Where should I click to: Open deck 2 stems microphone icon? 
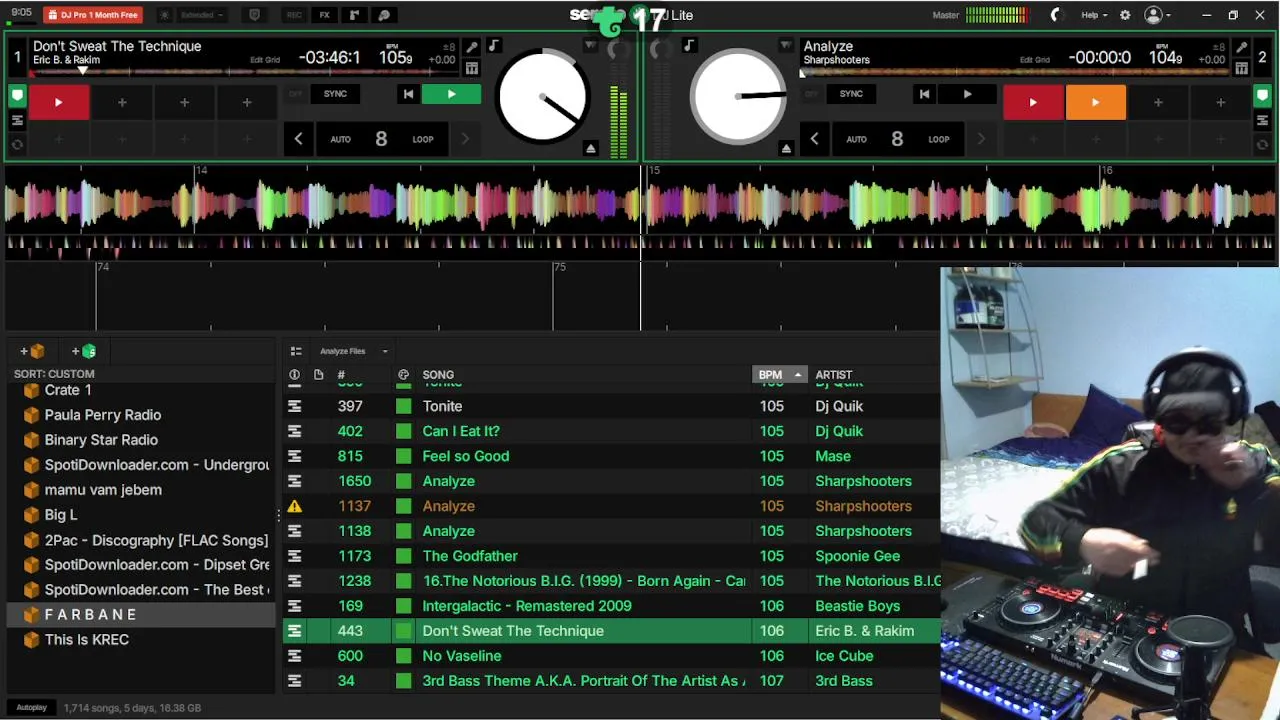pos(1241,47)
